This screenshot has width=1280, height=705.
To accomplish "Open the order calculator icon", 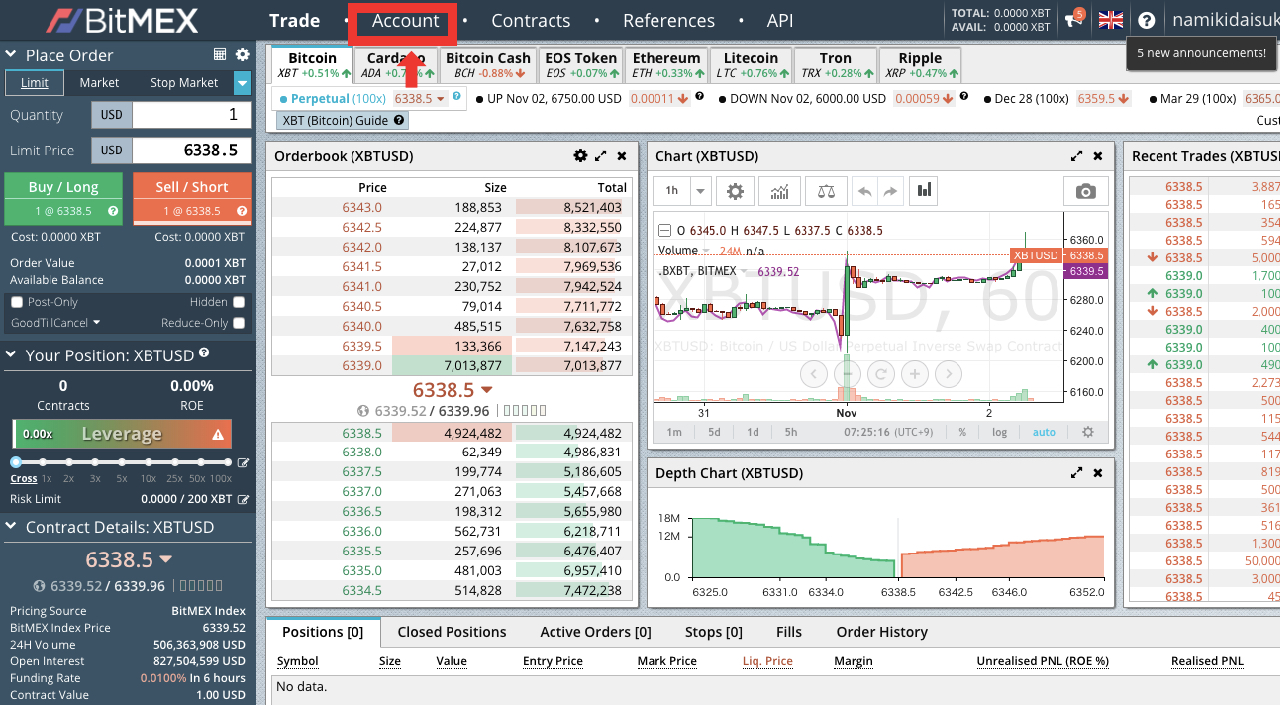I will pyautogui.click(x=220, y=55).
